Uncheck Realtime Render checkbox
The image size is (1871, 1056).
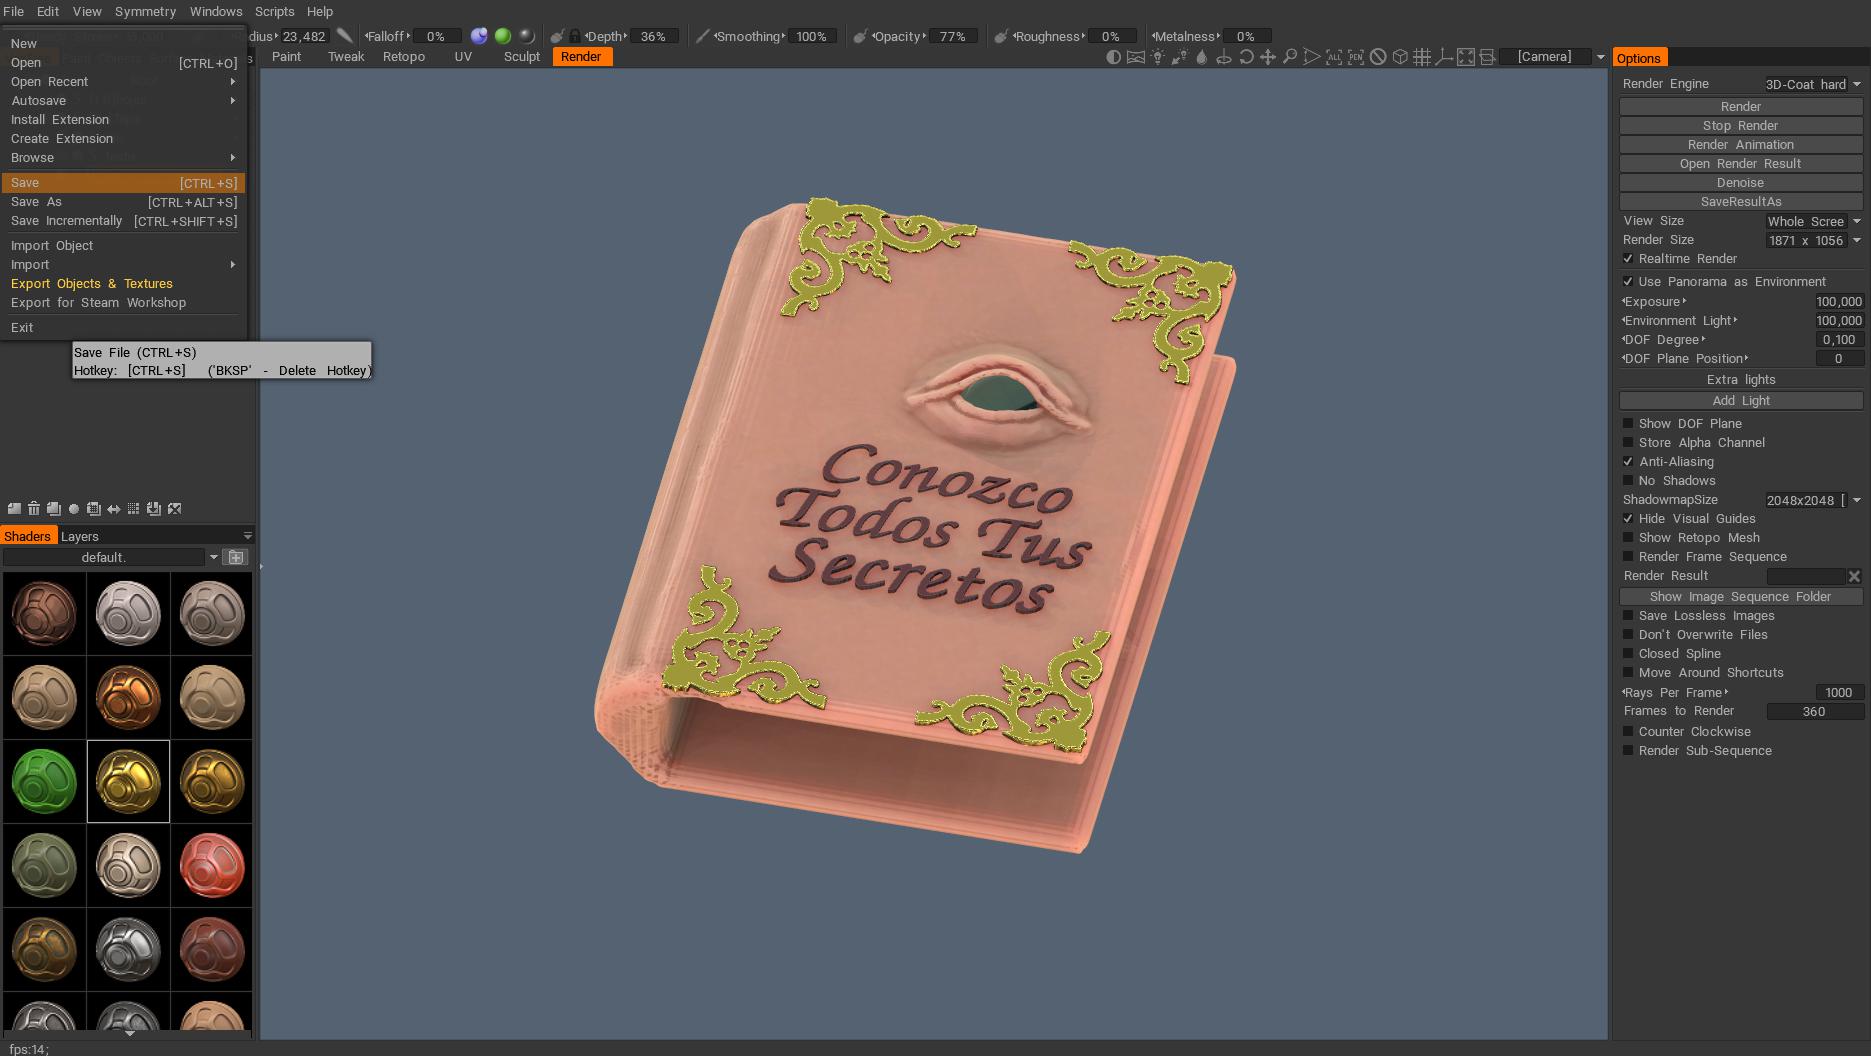1628,259
